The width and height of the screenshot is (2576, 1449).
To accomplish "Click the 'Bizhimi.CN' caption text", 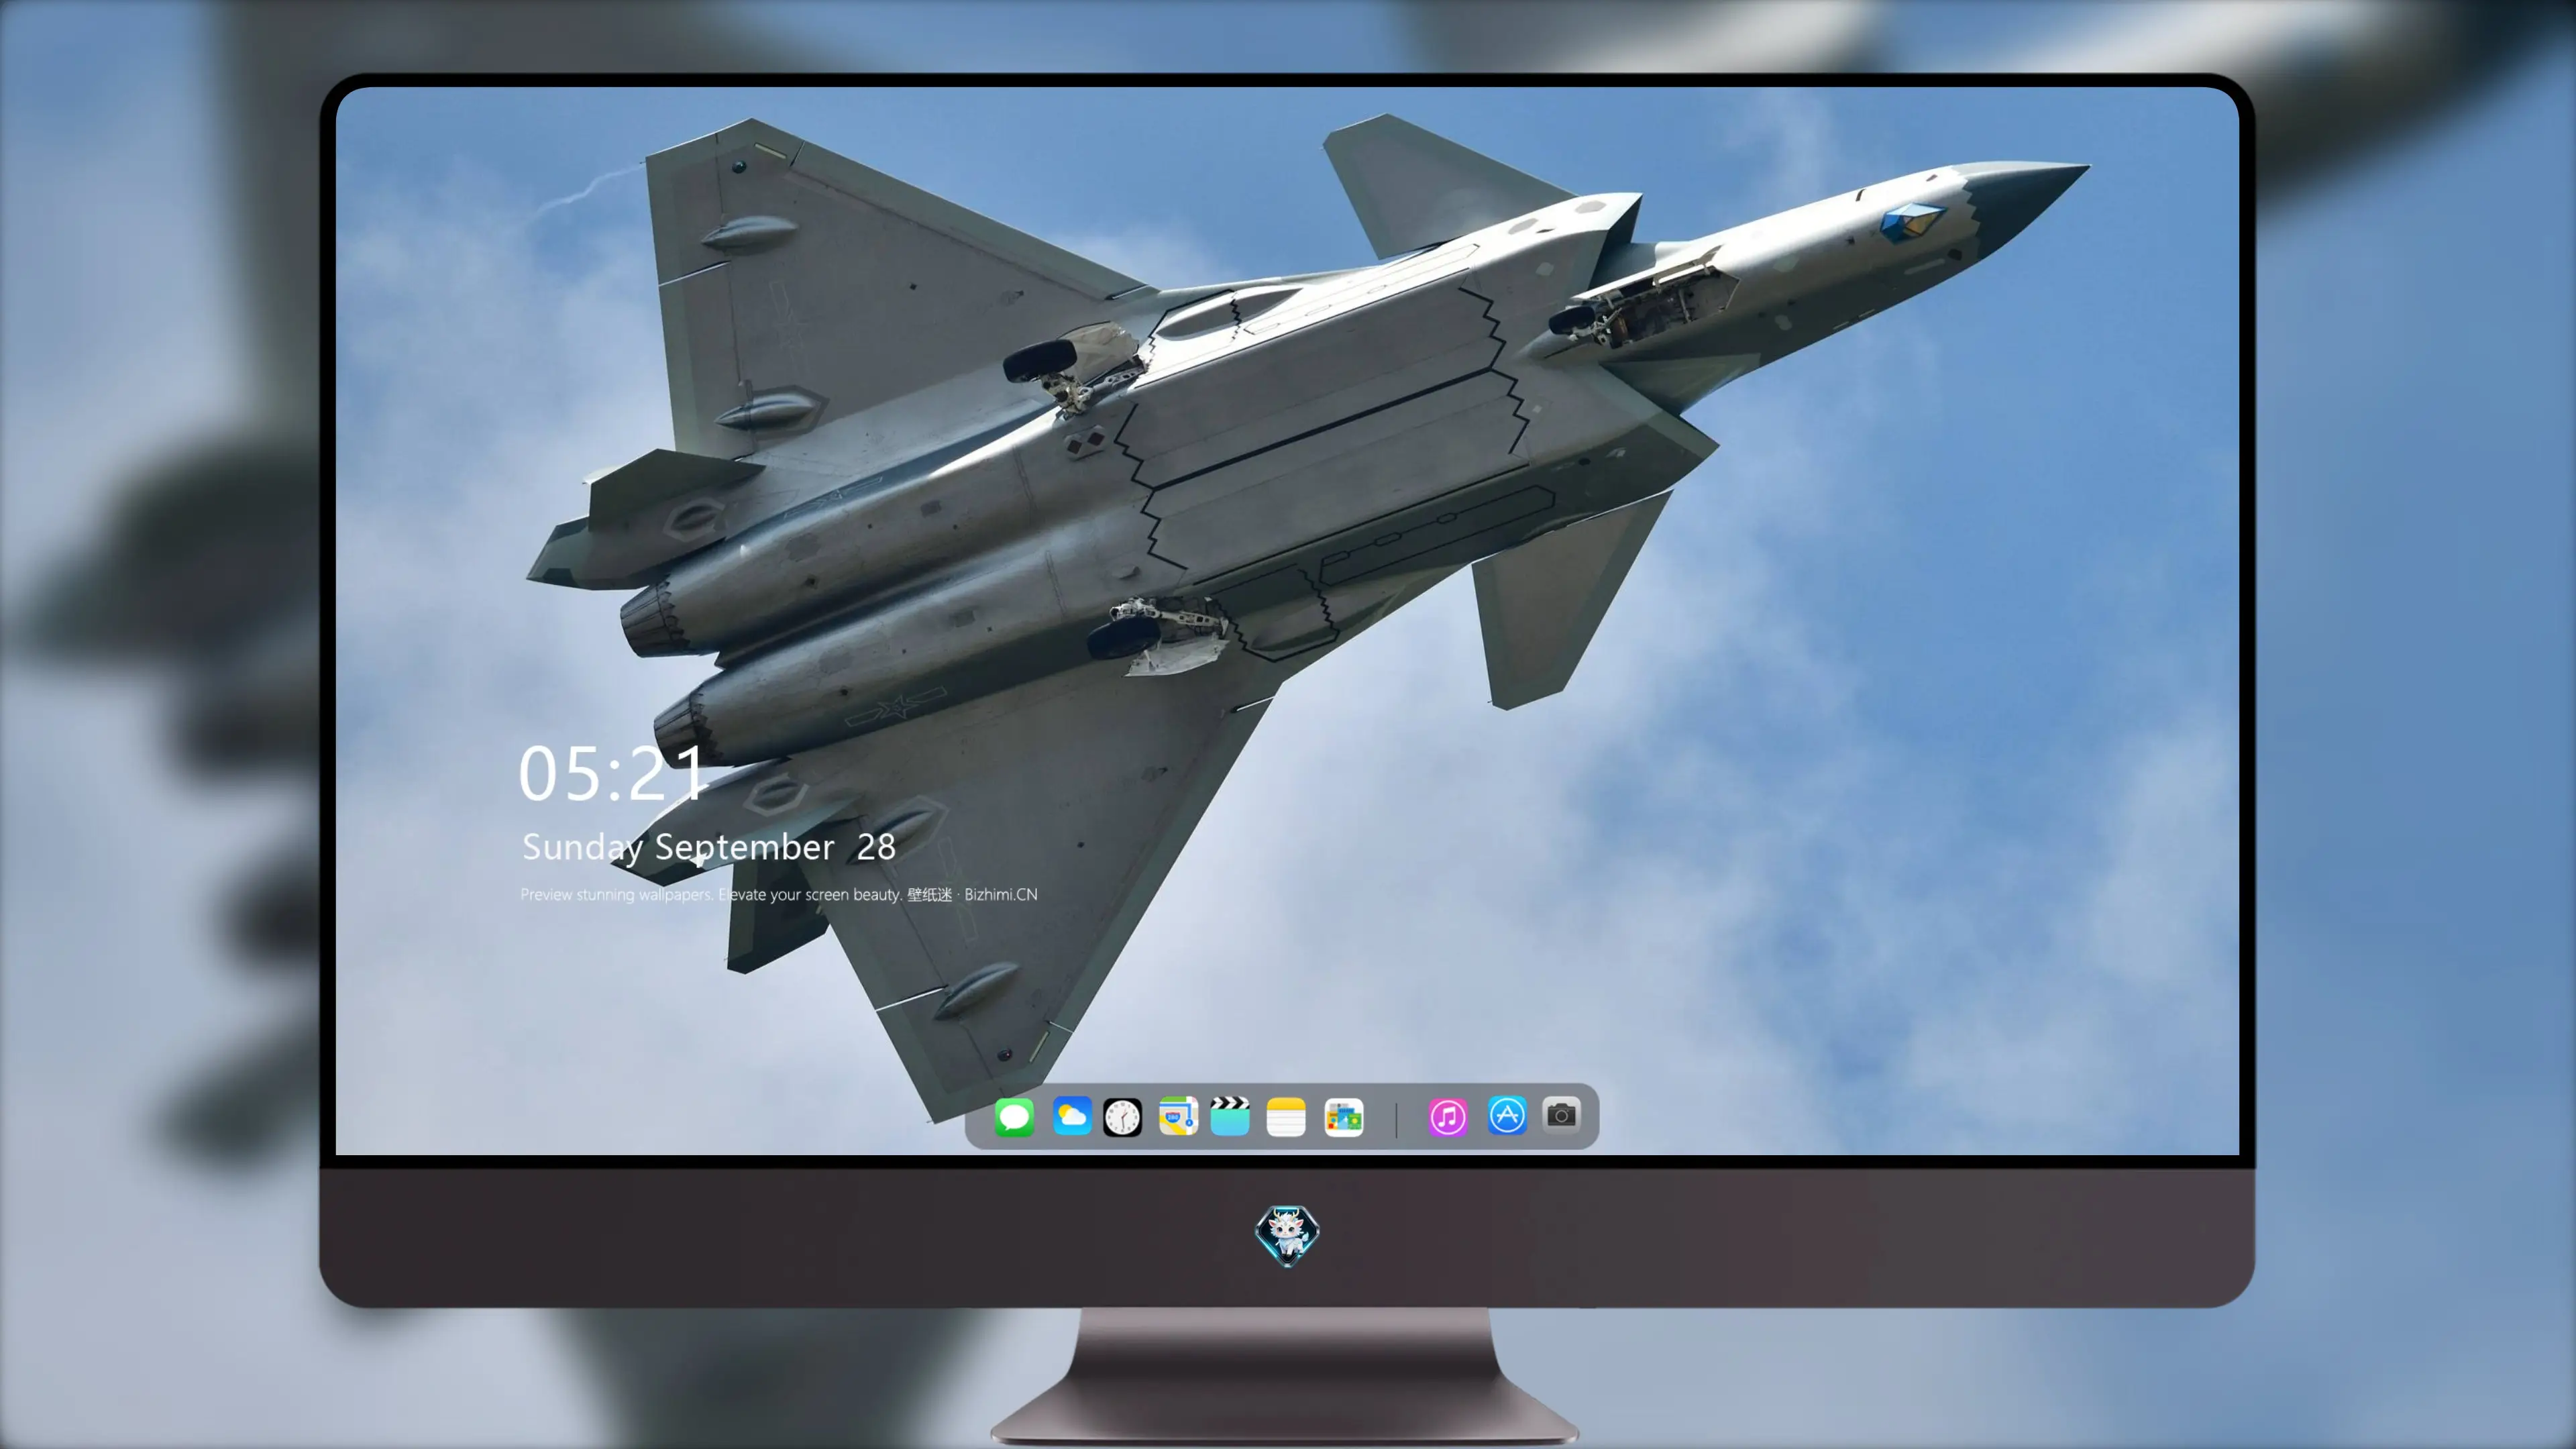I will (x=1000, y=894).
